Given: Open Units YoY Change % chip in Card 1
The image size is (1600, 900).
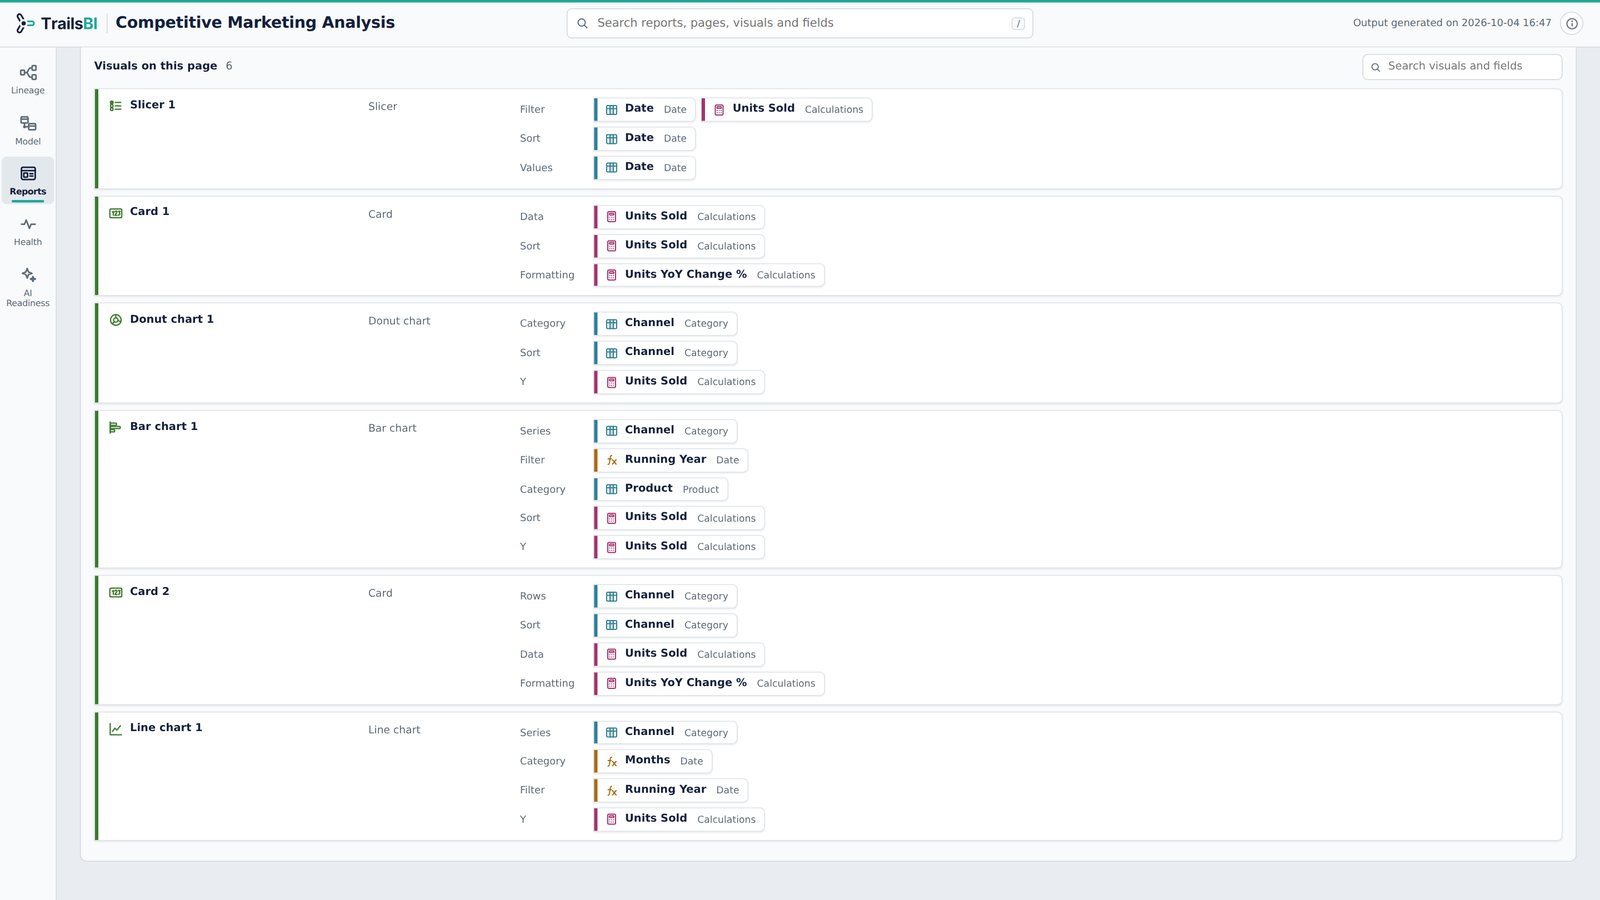Looking at the screenshot, I should click(x=709, y=275).
